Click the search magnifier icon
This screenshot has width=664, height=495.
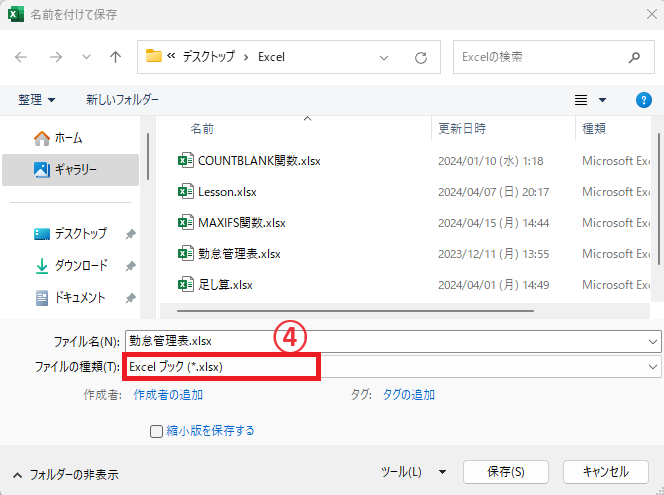point(634,57)
